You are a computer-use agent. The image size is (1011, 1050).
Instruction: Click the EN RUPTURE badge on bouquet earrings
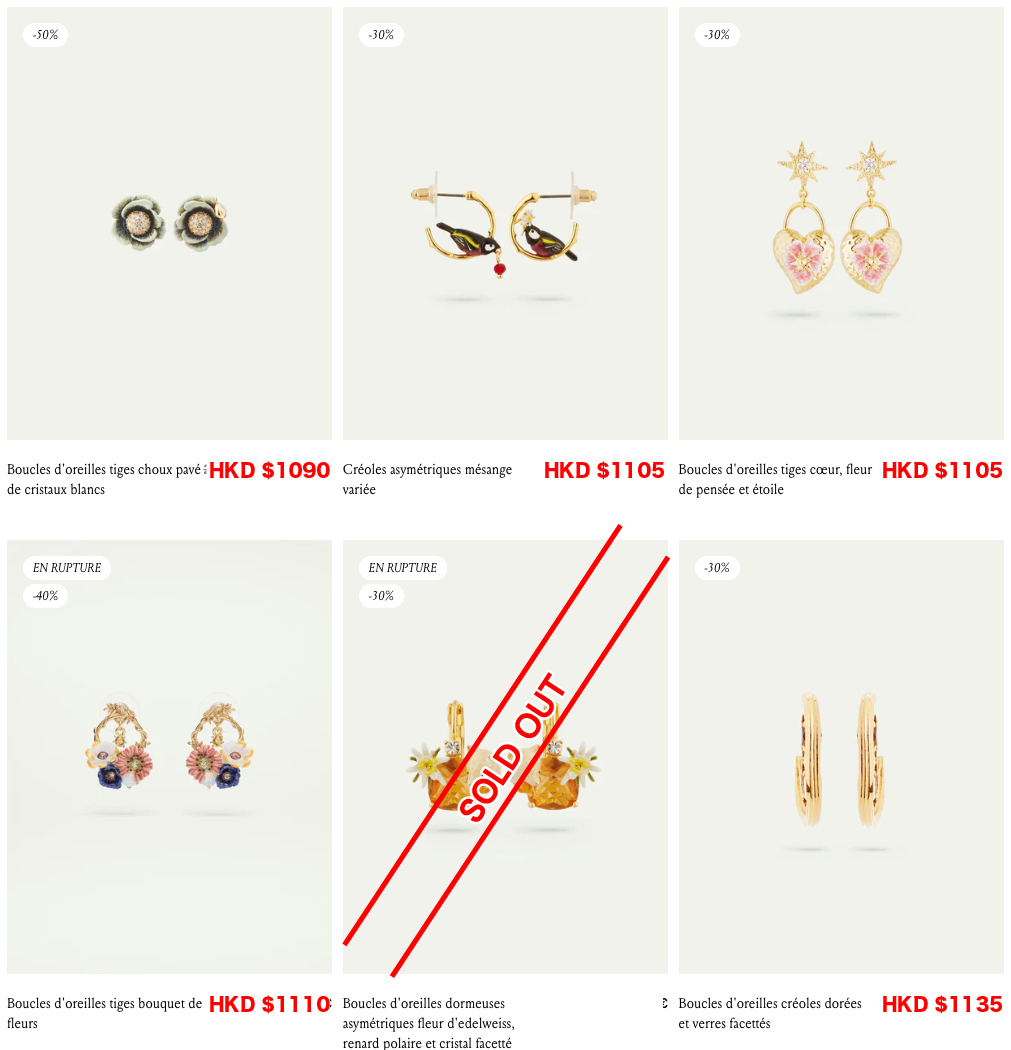click(x=67, y=567)
